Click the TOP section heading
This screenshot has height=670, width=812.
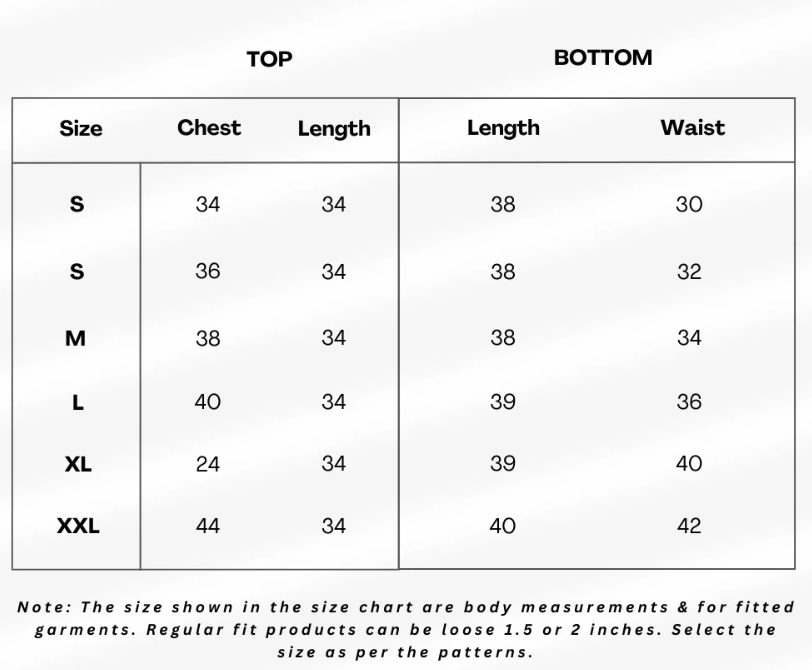click(269, 59)
